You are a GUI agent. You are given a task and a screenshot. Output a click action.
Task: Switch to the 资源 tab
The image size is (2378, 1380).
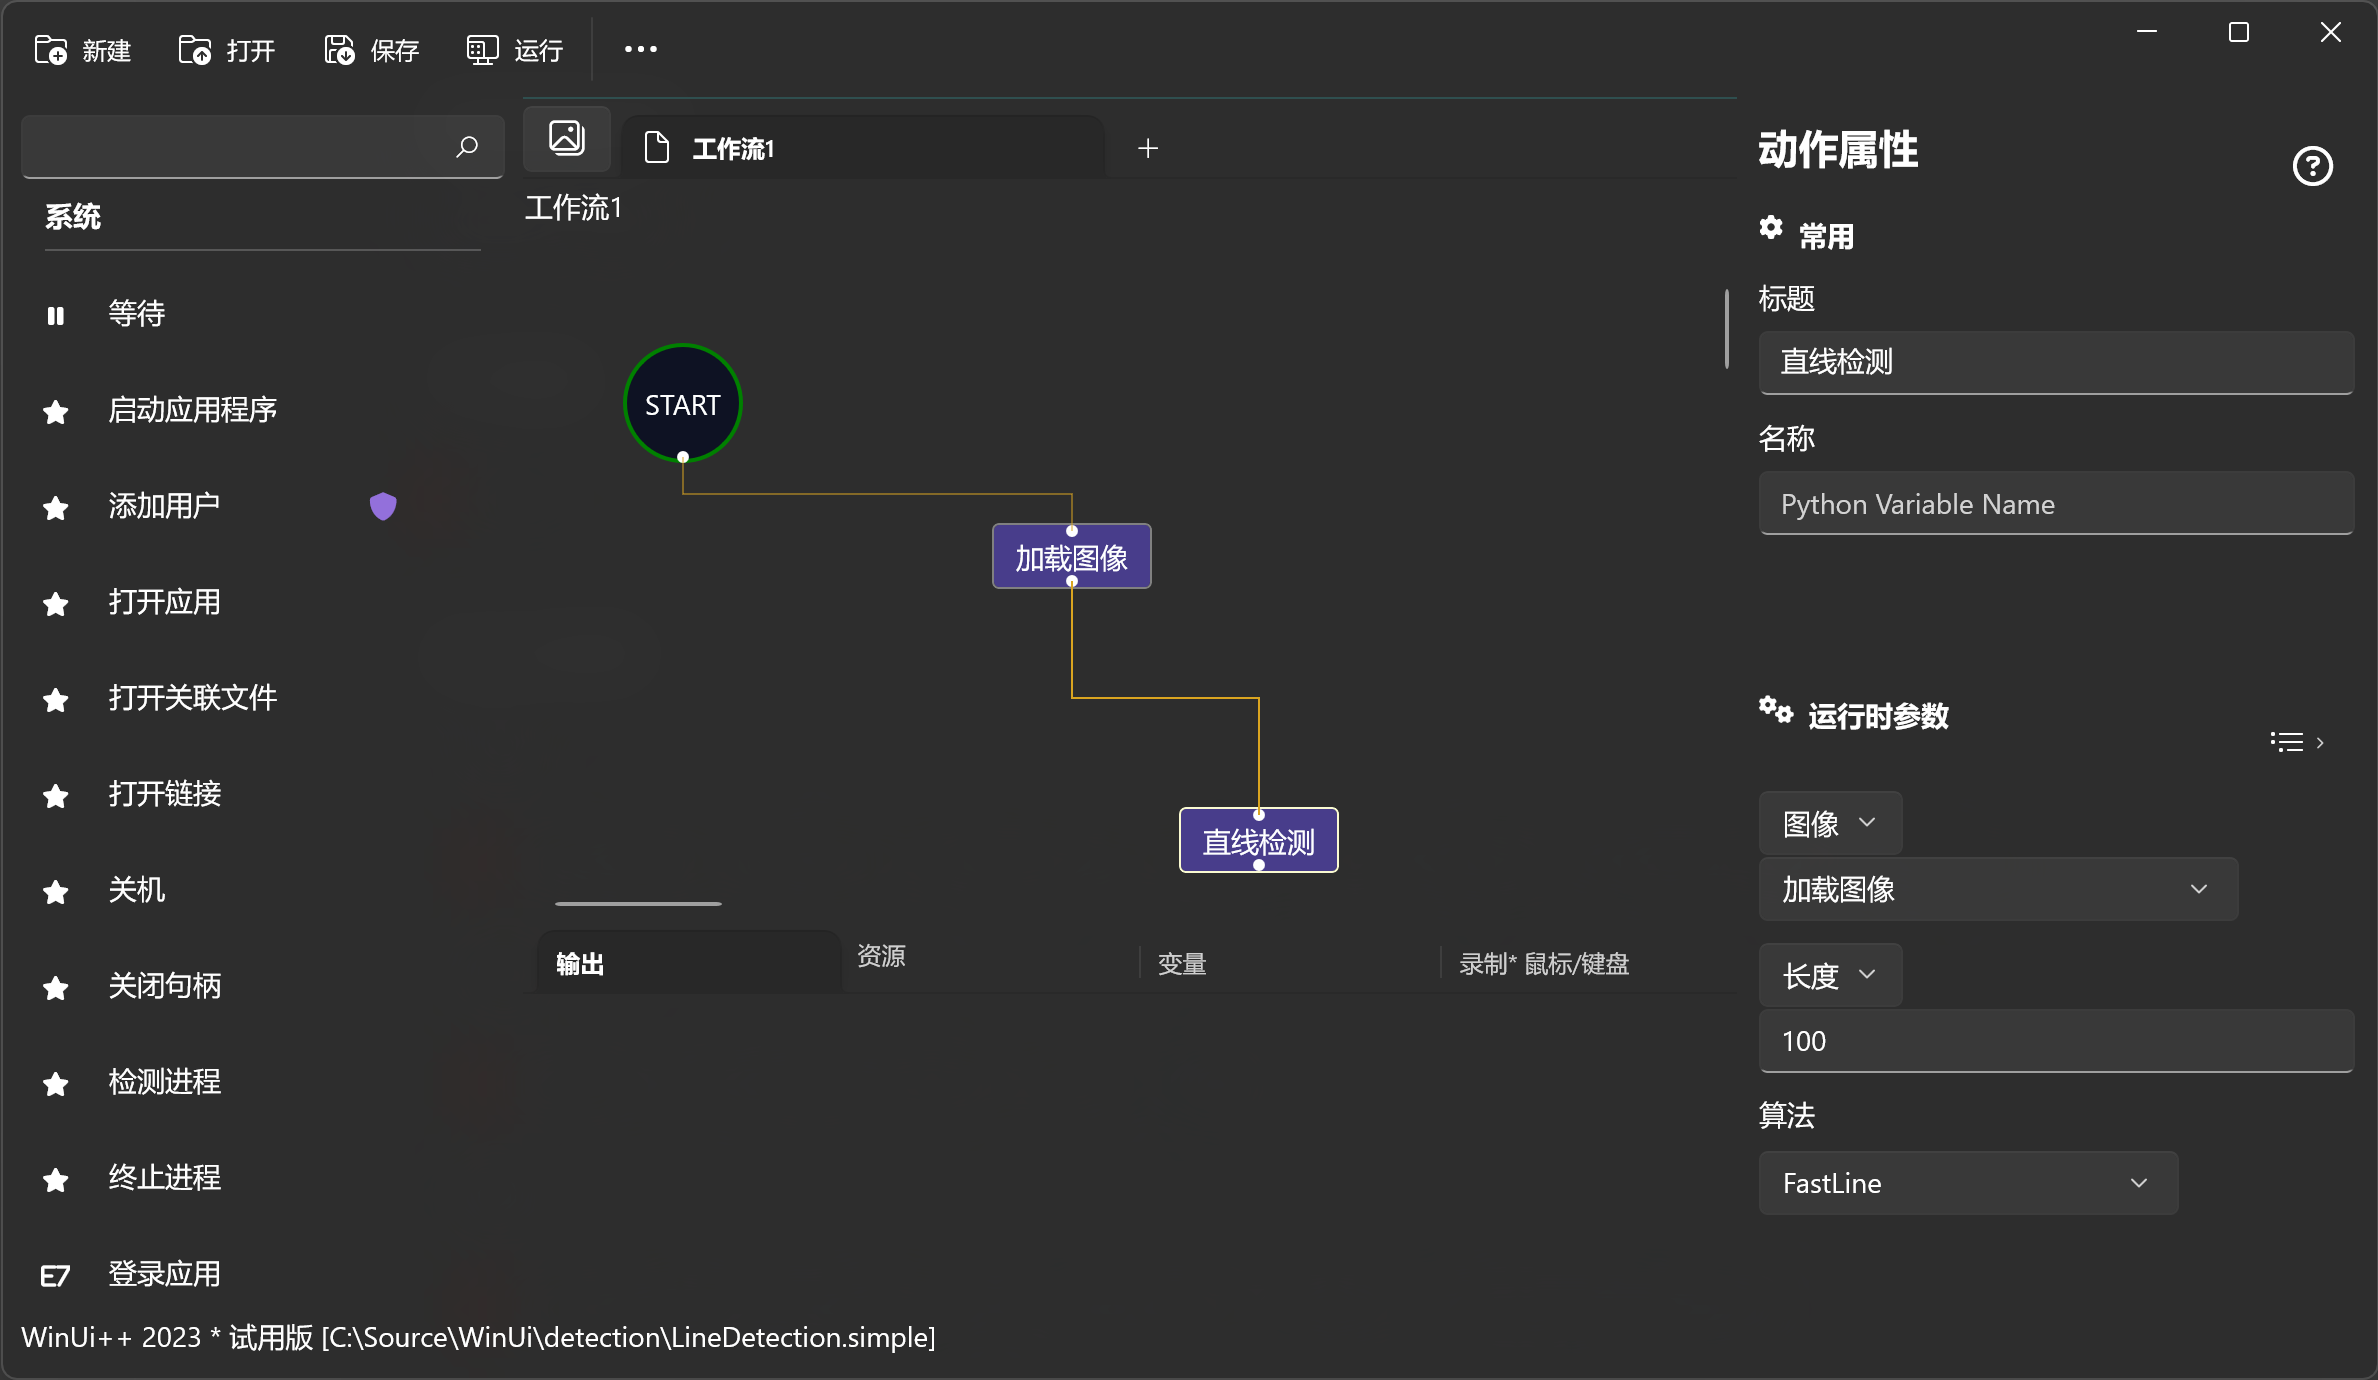click(x=881, y=958)
